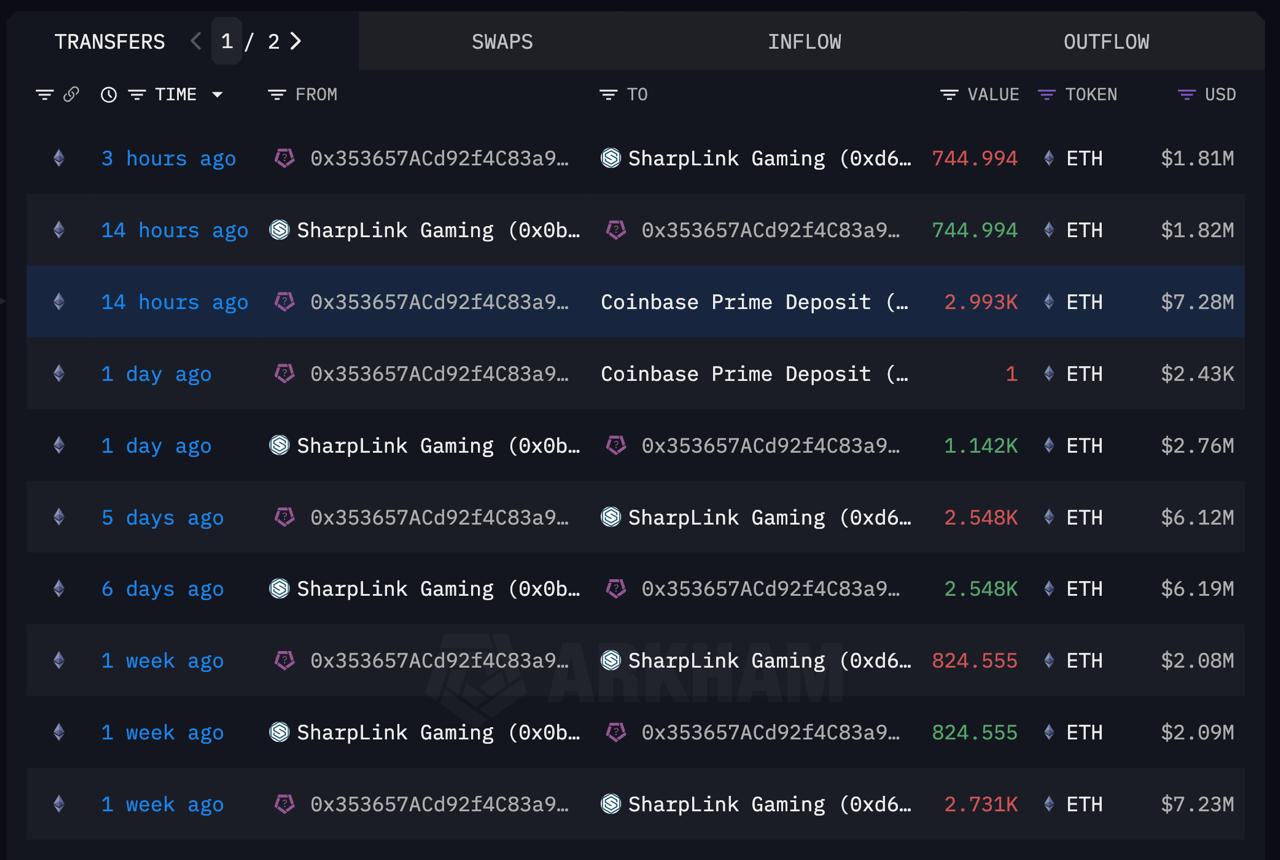Open '5 days ago' transaction link
The image size is (1280, 860).
pyautogui.click(x=162, y=518)
